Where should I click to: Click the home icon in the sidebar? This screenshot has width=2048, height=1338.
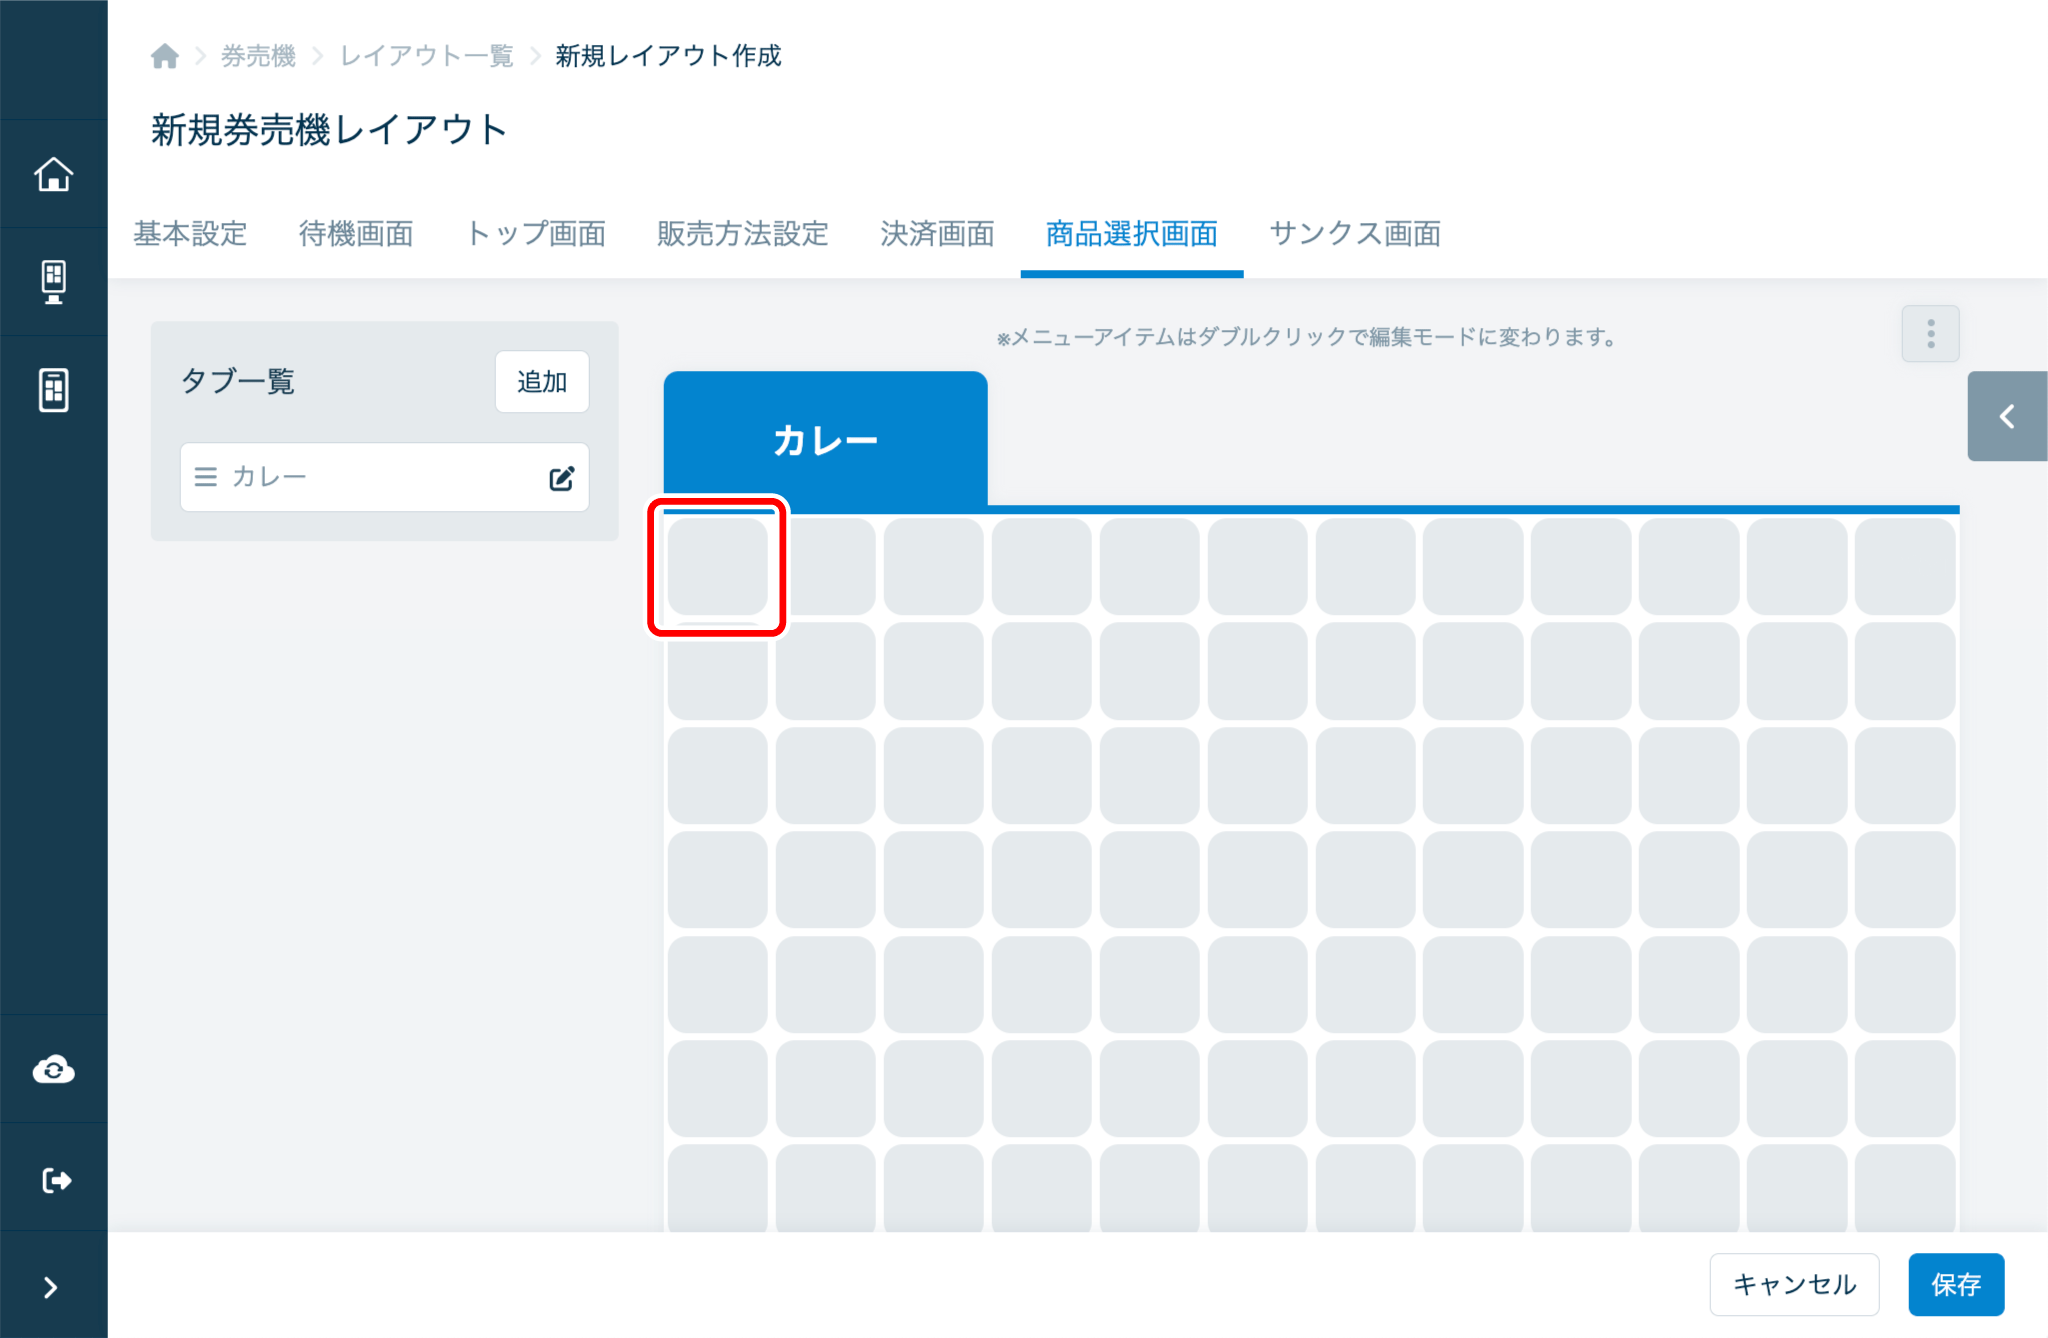click(x=53, y=175)
